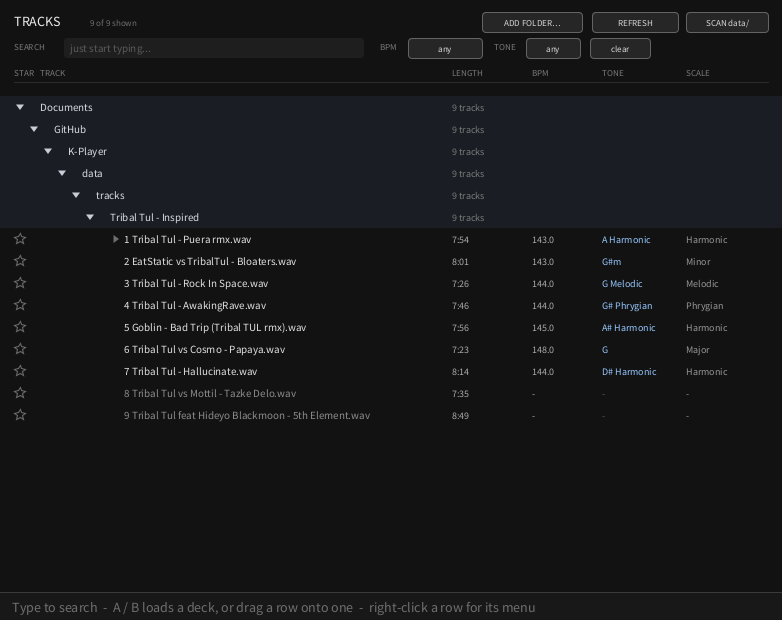
Task: Star the track 7 Tribal Tul - Hallucinate.wav
Action: (20, 371)
